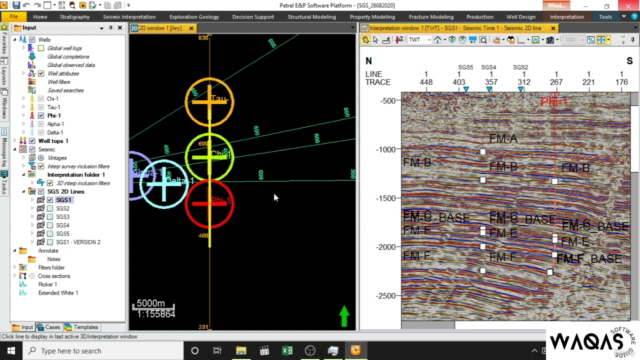
Task: Open the Seismic Interpretation ribbon tab
Action: (x=129, y=17)
